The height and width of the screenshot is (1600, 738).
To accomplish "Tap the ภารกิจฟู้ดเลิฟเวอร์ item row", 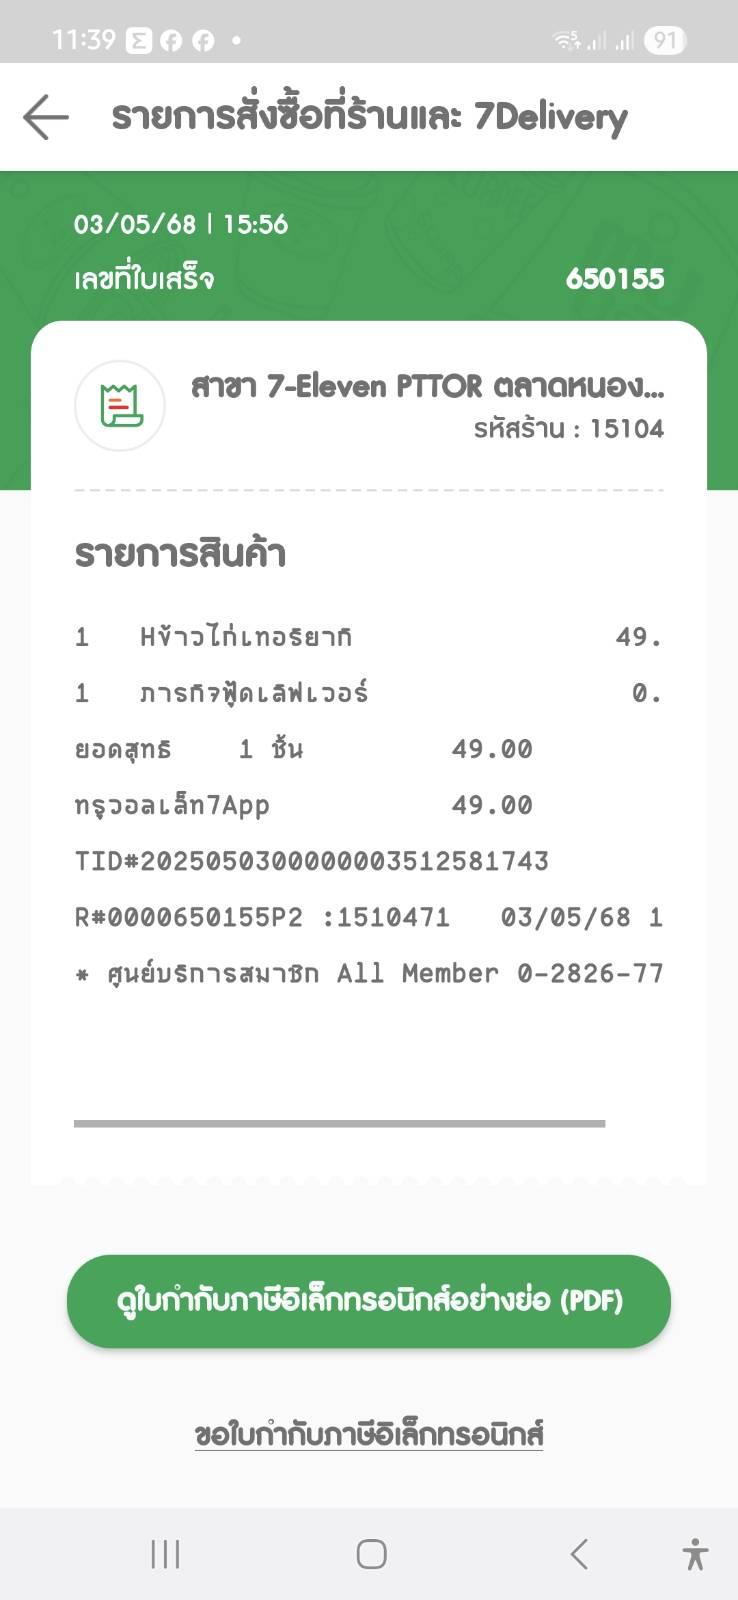I will pyautogui.click(x=369, y=693).
